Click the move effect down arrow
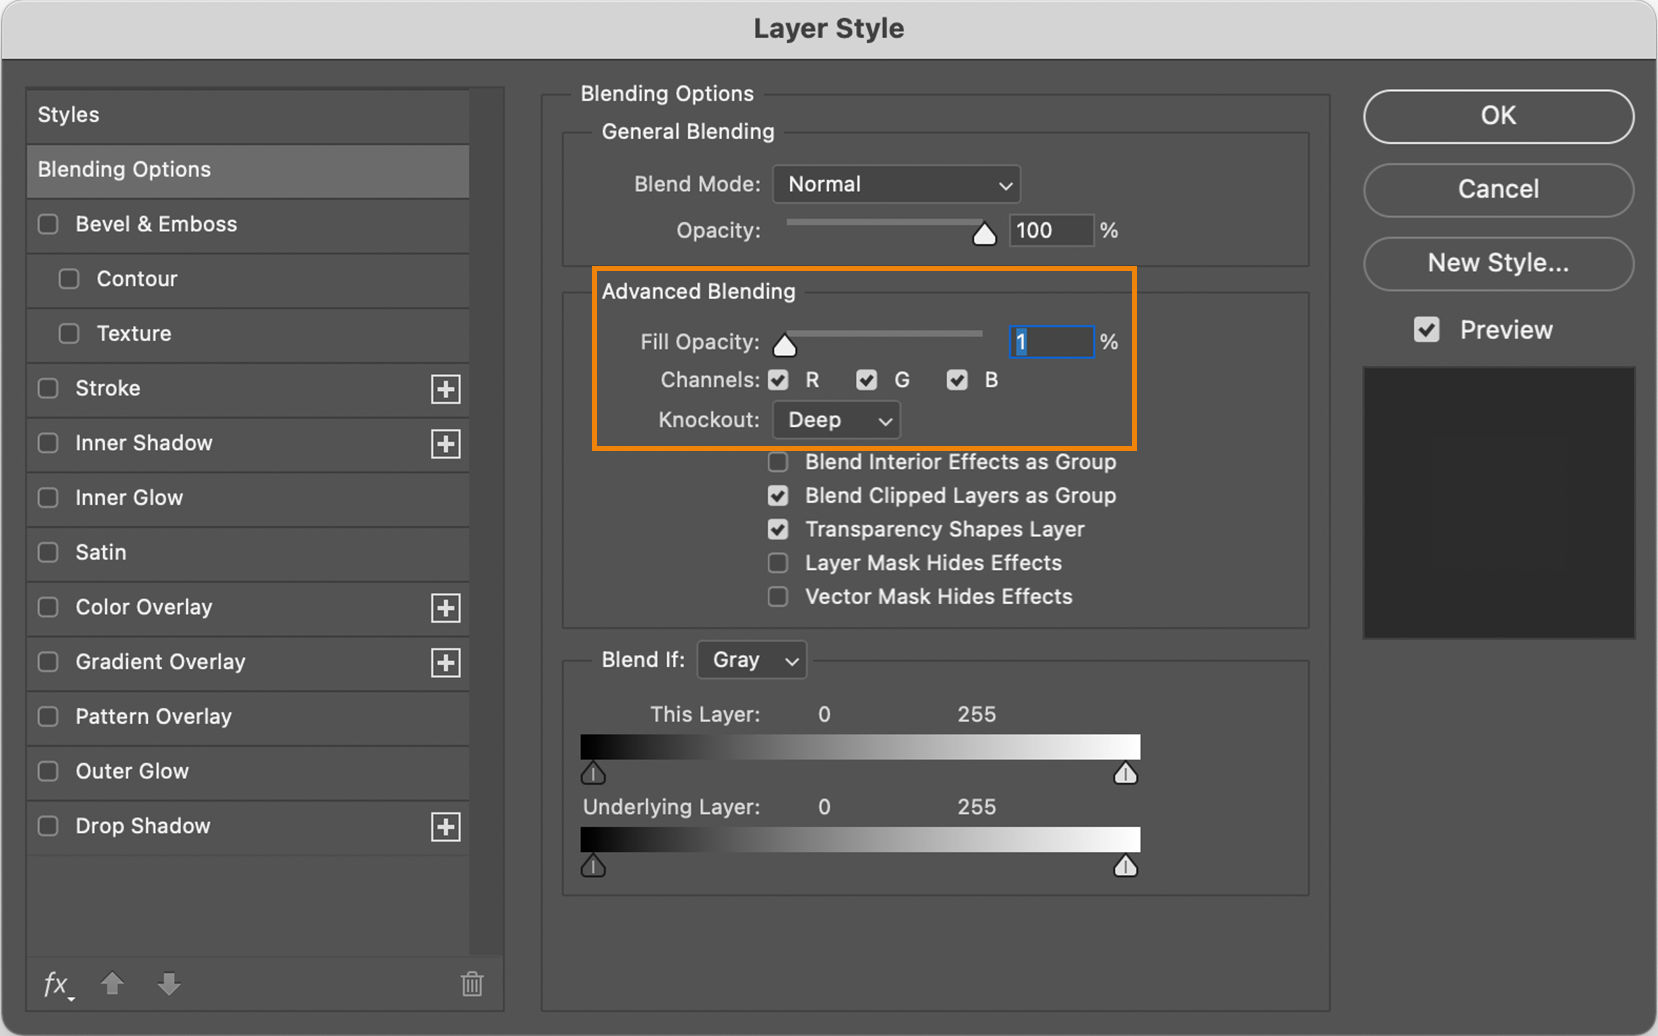The image size is (1658, 1036). [169, 984]
